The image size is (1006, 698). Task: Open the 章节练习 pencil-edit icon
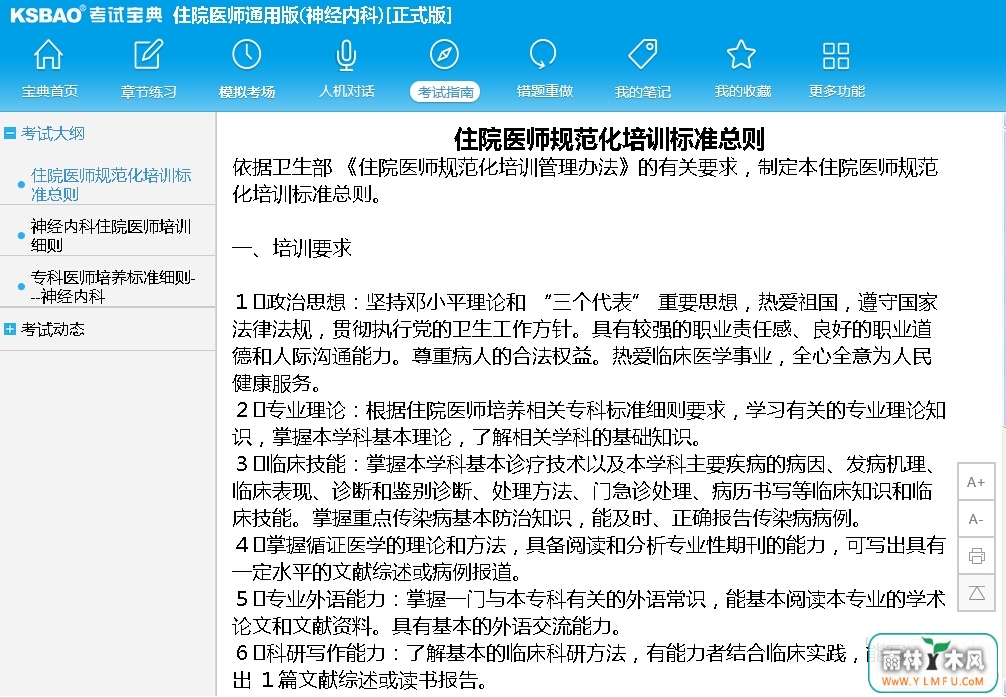148,55
